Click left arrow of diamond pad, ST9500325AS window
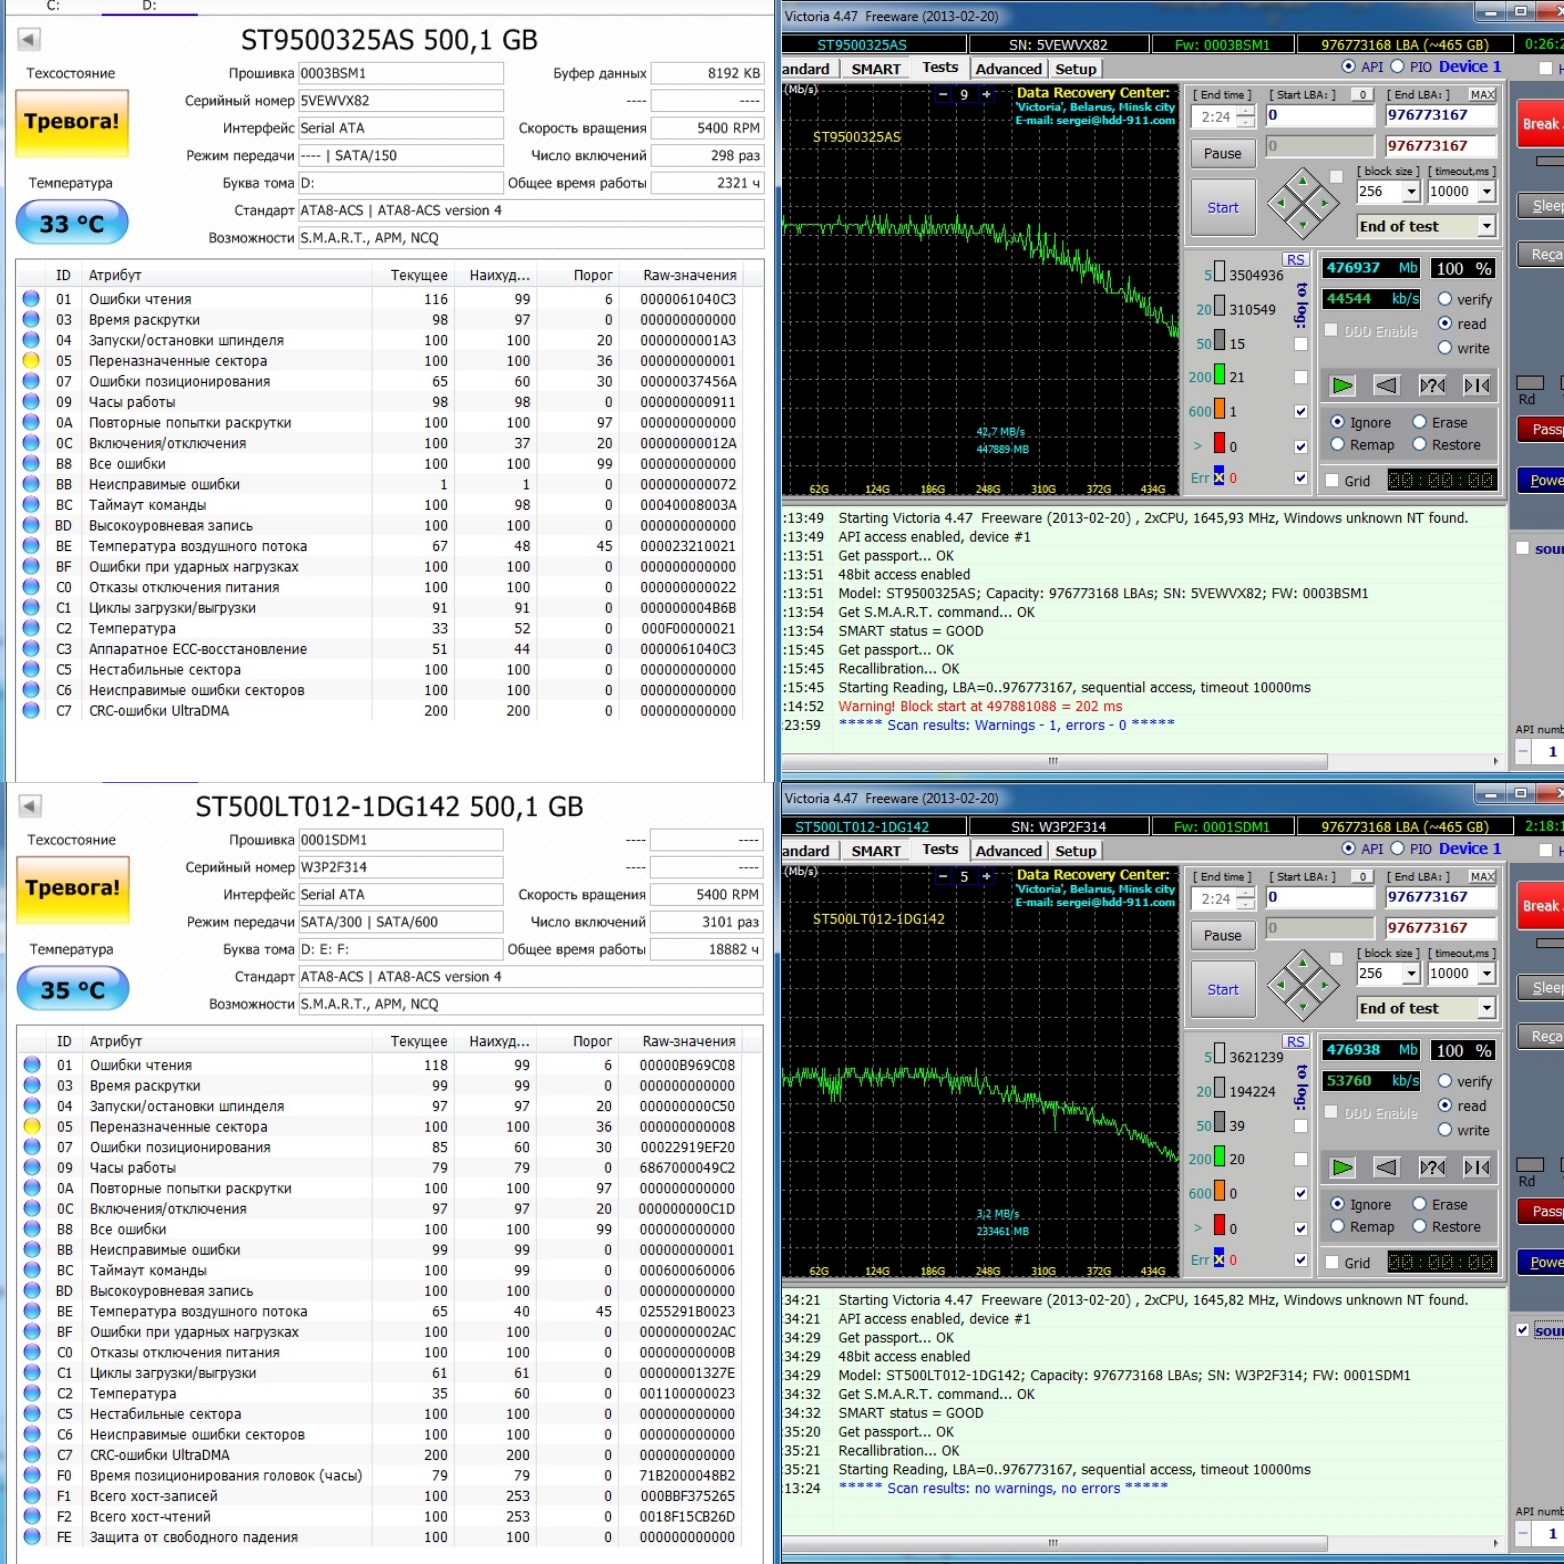1564x1564 pixels. point(1281,204)
